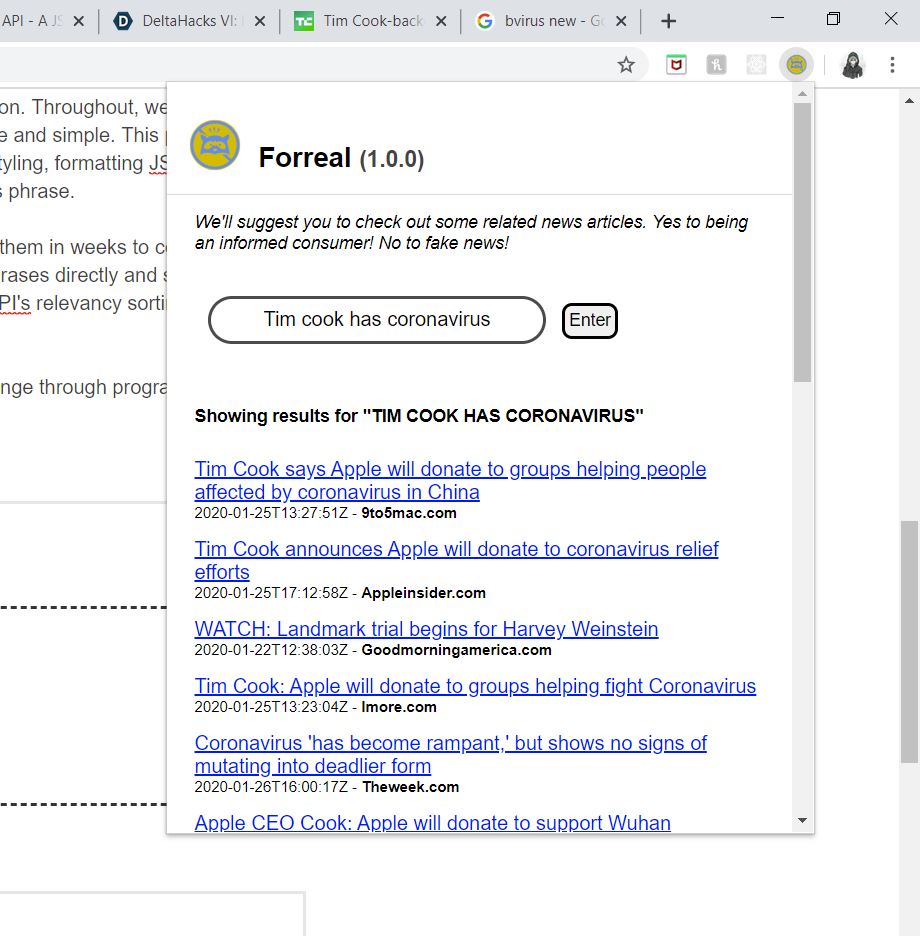
Task: Open the 9to5mac article about Apple donating
Action: [450, 481]
